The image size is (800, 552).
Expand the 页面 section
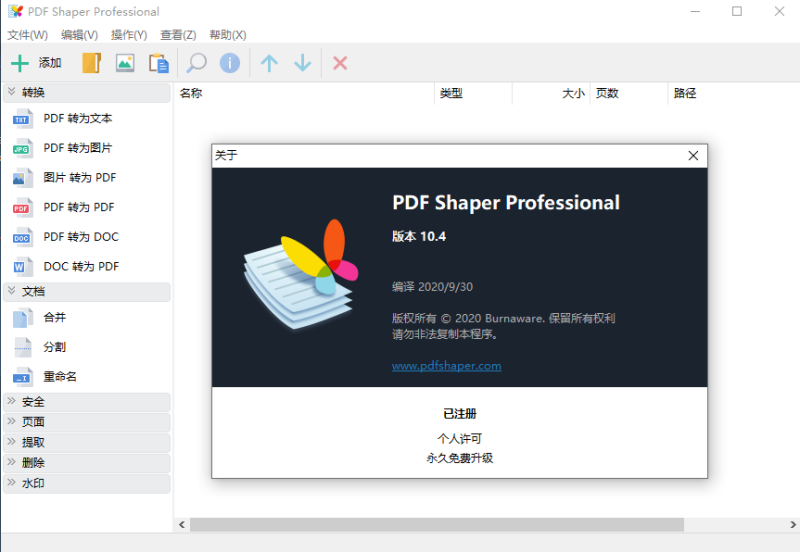(87, 422)
